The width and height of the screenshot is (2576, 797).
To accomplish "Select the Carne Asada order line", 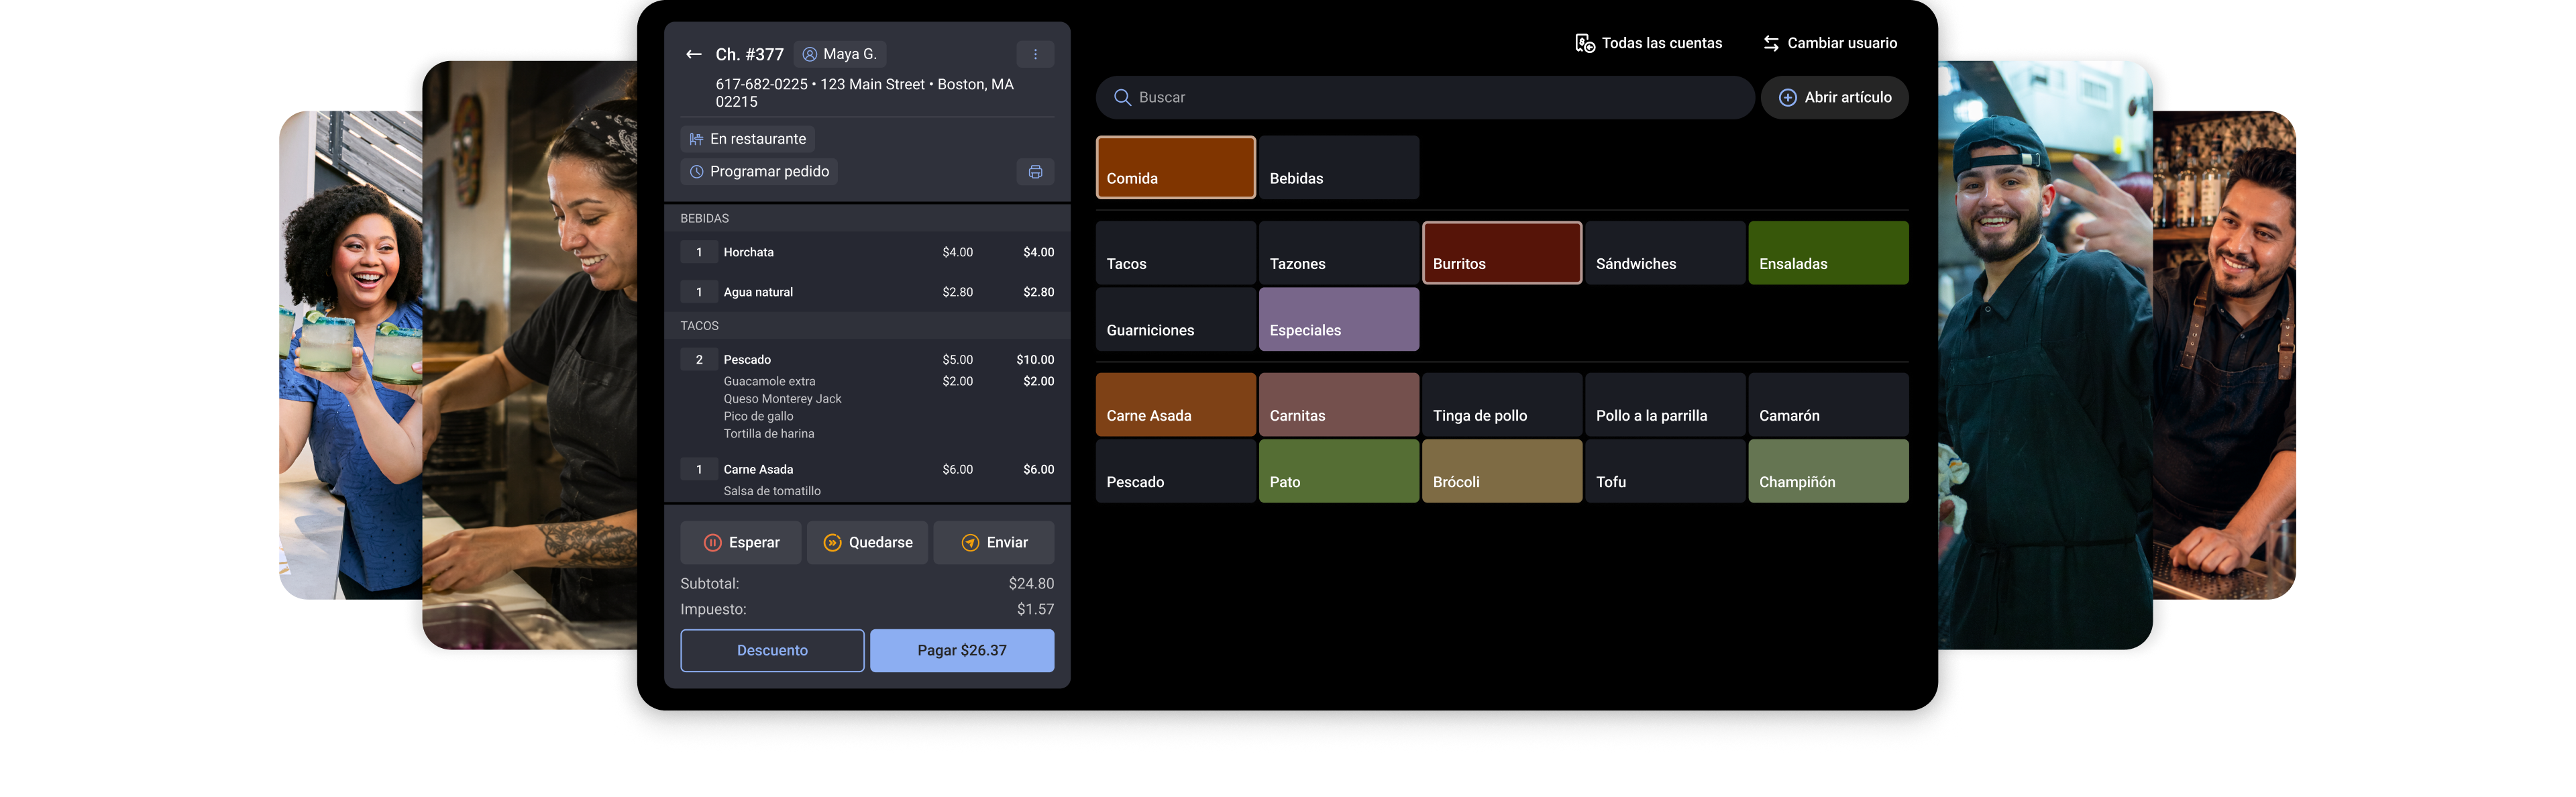I will pos(867,470).
